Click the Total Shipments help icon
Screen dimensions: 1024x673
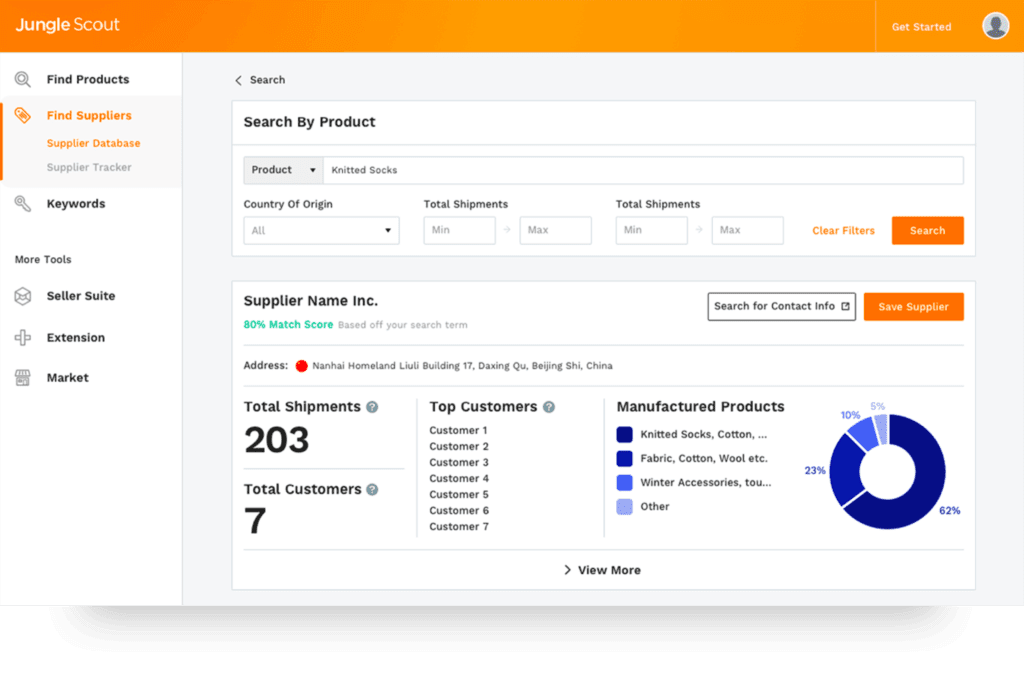(372, 407)
